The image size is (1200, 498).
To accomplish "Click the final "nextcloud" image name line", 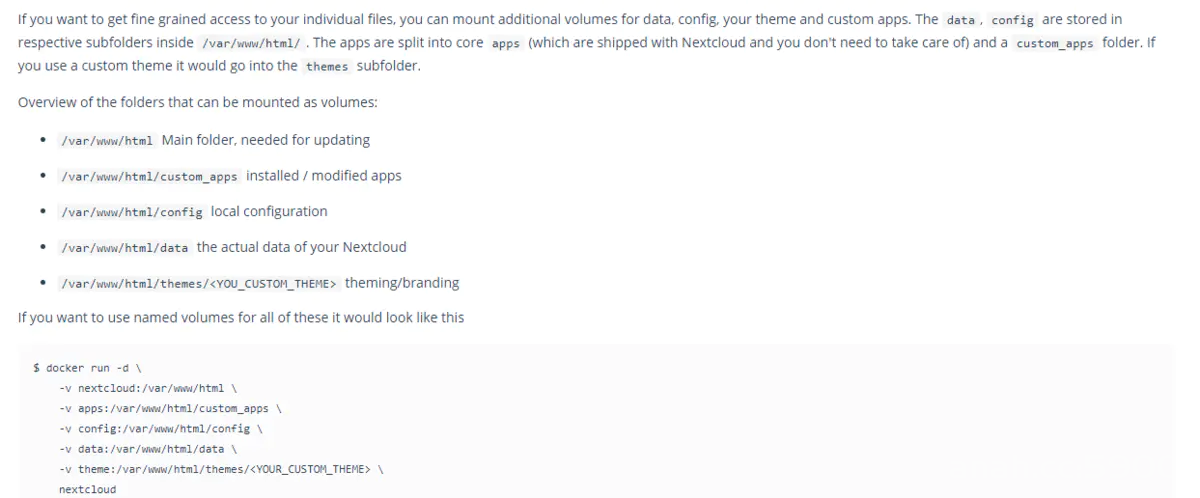I will point(87,490).
